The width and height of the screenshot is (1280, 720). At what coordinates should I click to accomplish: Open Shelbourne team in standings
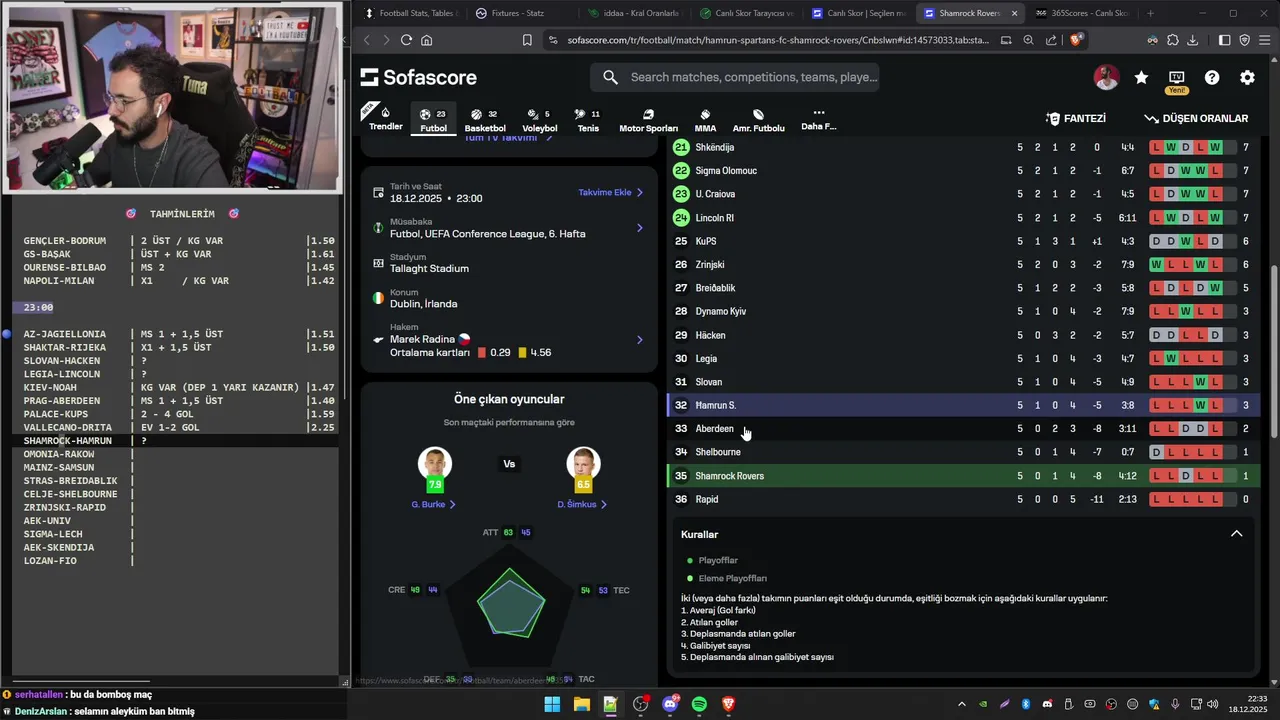(x=962, y=452)
